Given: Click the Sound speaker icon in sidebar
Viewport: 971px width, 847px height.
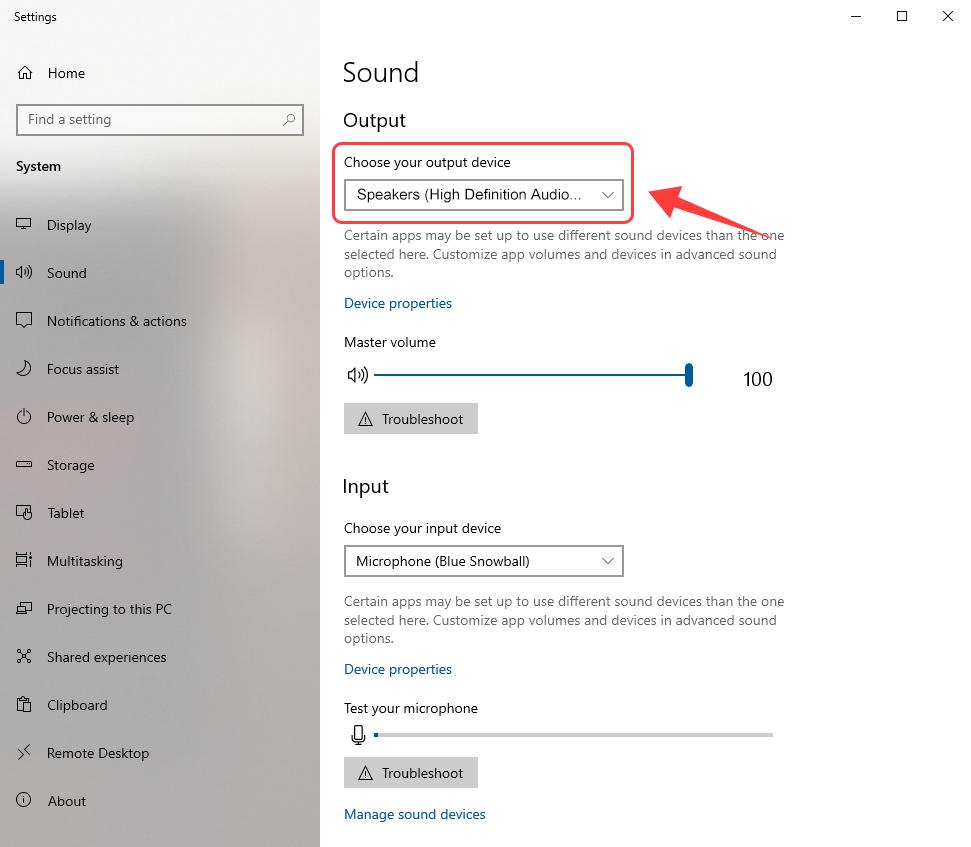Looking at the screenshot, I should pos(22,273).
